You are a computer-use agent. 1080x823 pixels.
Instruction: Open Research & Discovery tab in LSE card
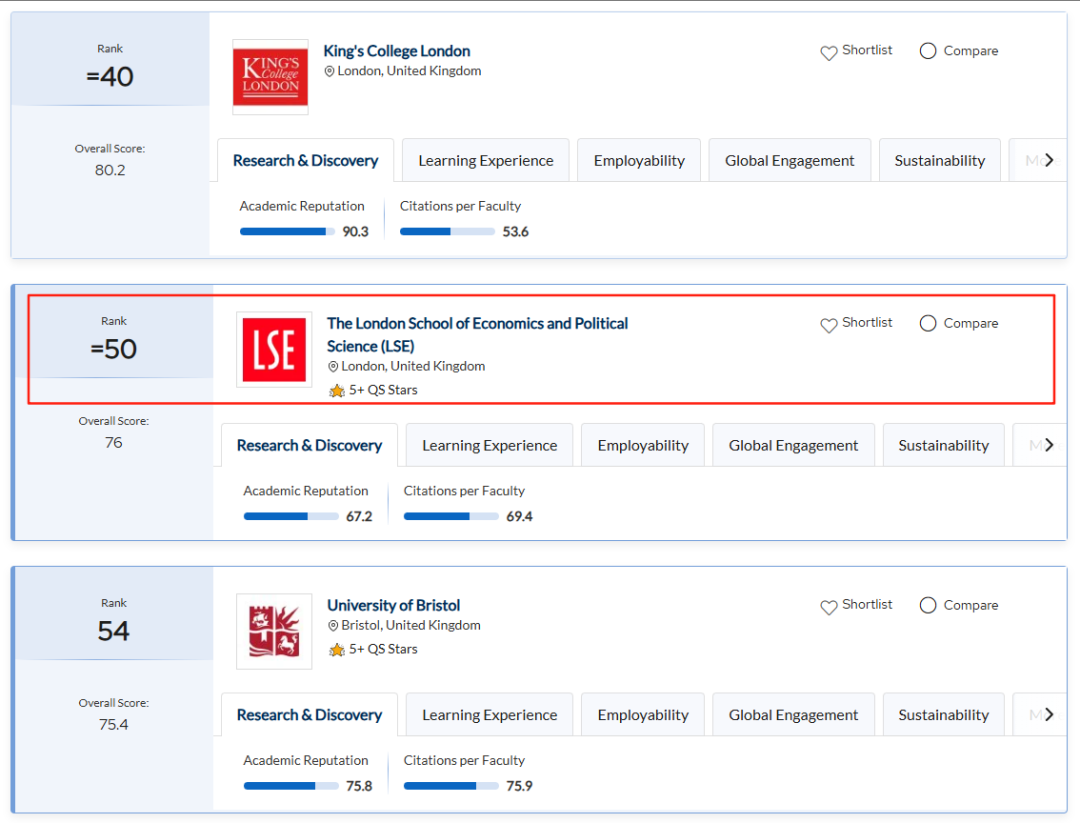pos(309,446)
